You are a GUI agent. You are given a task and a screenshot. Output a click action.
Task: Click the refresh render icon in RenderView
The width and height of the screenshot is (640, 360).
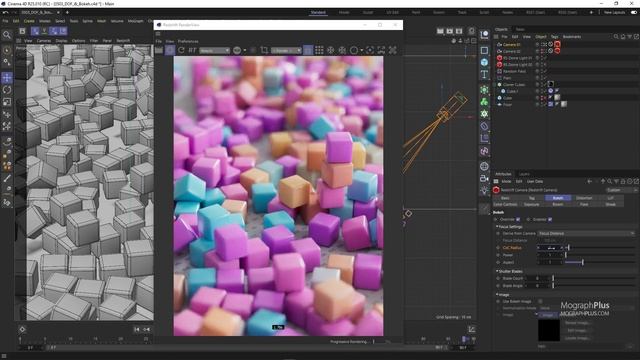pos(181,50)
